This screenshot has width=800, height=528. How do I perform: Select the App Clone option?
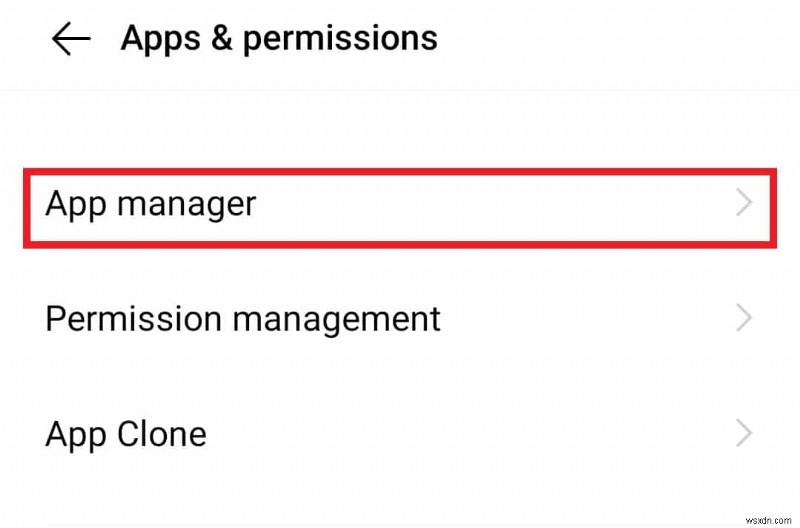pyautogui.click(x=400, y=434)
